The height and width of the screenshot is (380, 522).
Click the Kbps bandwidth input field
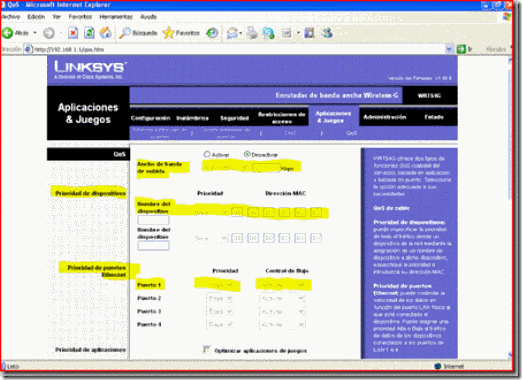(266, 168)
